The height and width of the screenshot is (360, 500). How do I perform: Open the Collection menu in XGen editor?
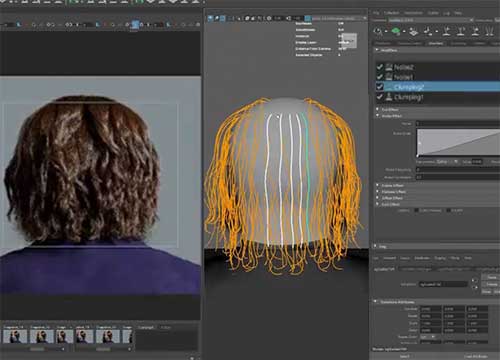point(391,13)
